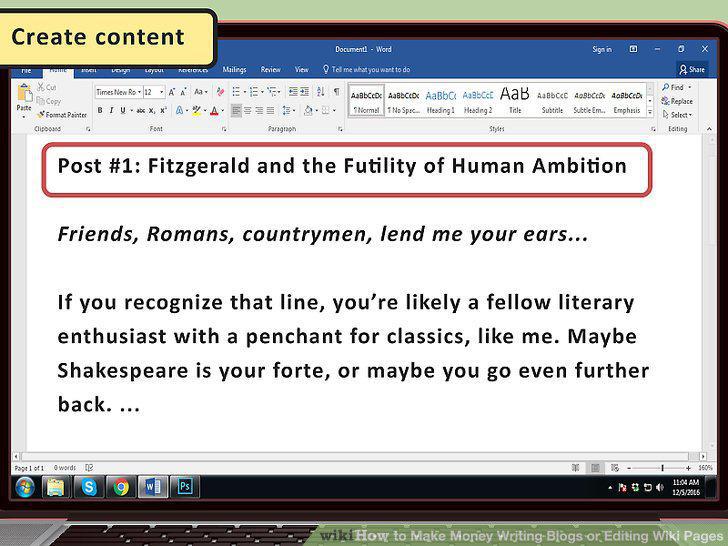Expand the Styles gallery More arrow

coord(650,112)
